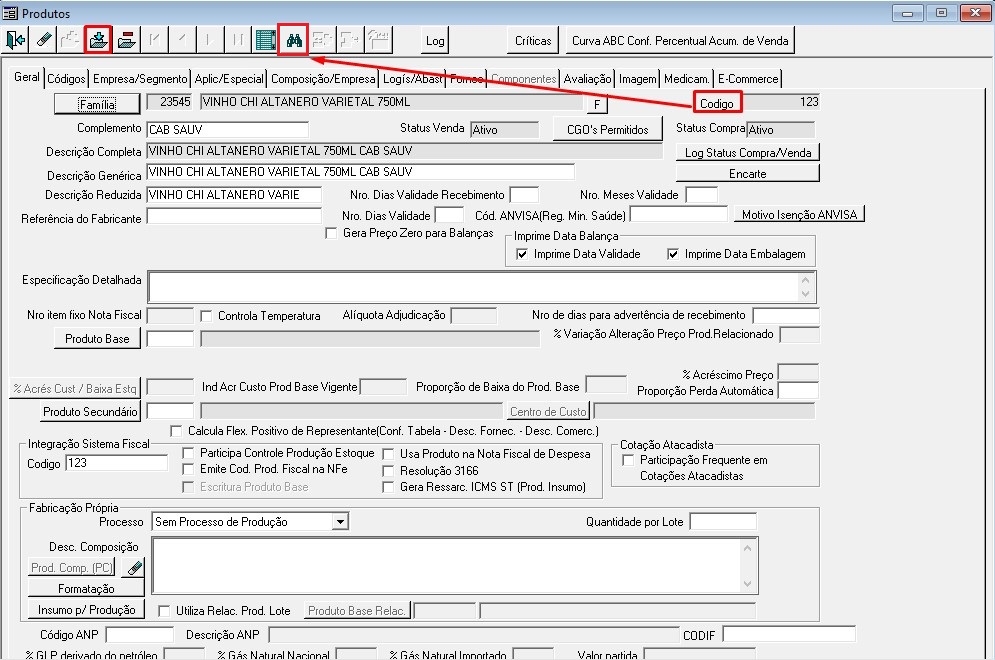Viewport: 995px width, 660px height.
Task: Open the Medicam. tab
Action: click(x=687, y=79)
